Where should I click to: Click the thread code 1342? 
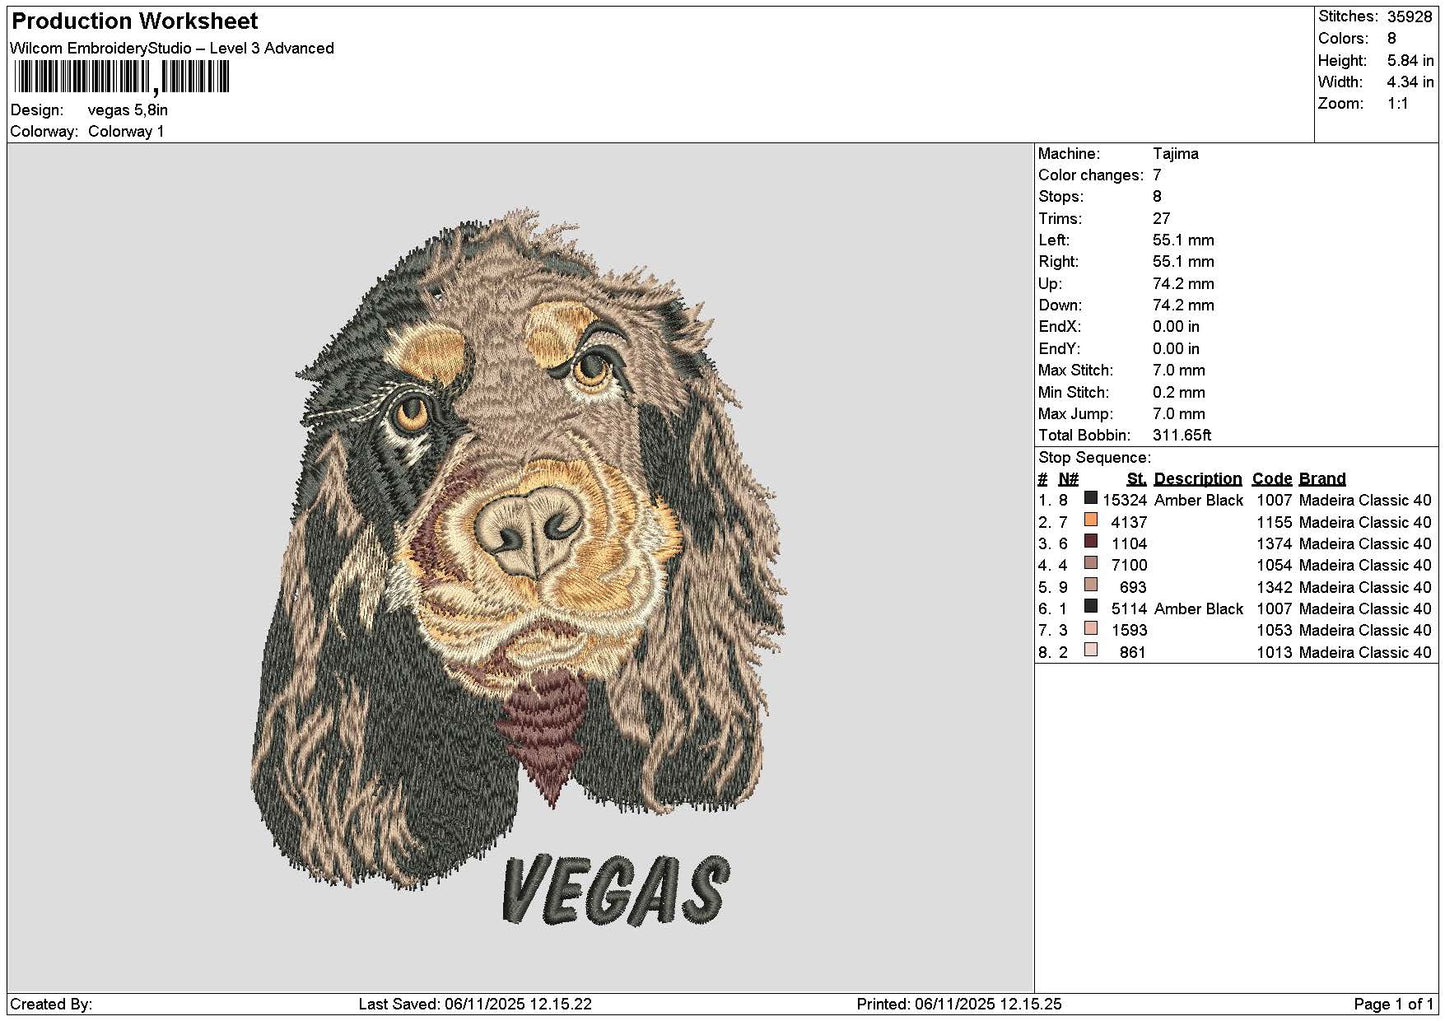pyautogui.click(x=1275, y=587)
